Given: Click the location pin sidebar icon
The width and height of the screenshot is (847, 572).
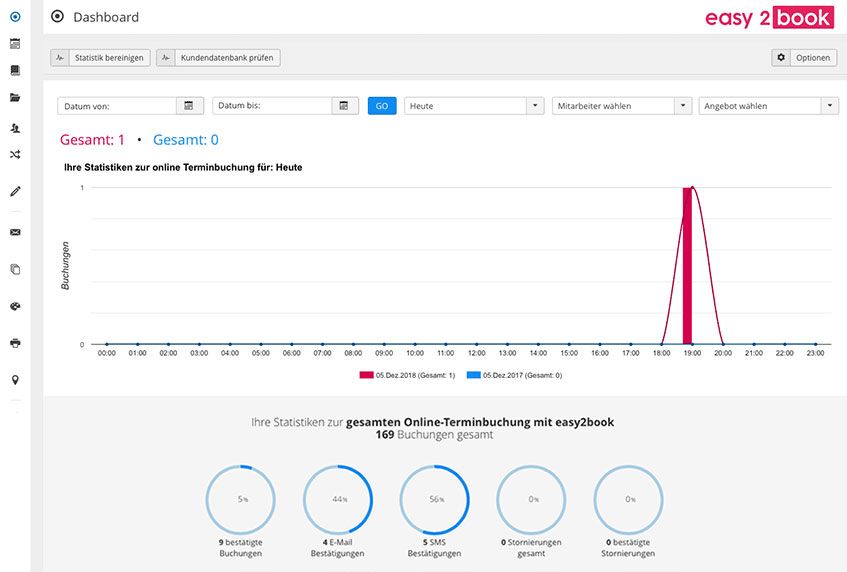Looking at the screenshot, I should click(x=15, y=380).
